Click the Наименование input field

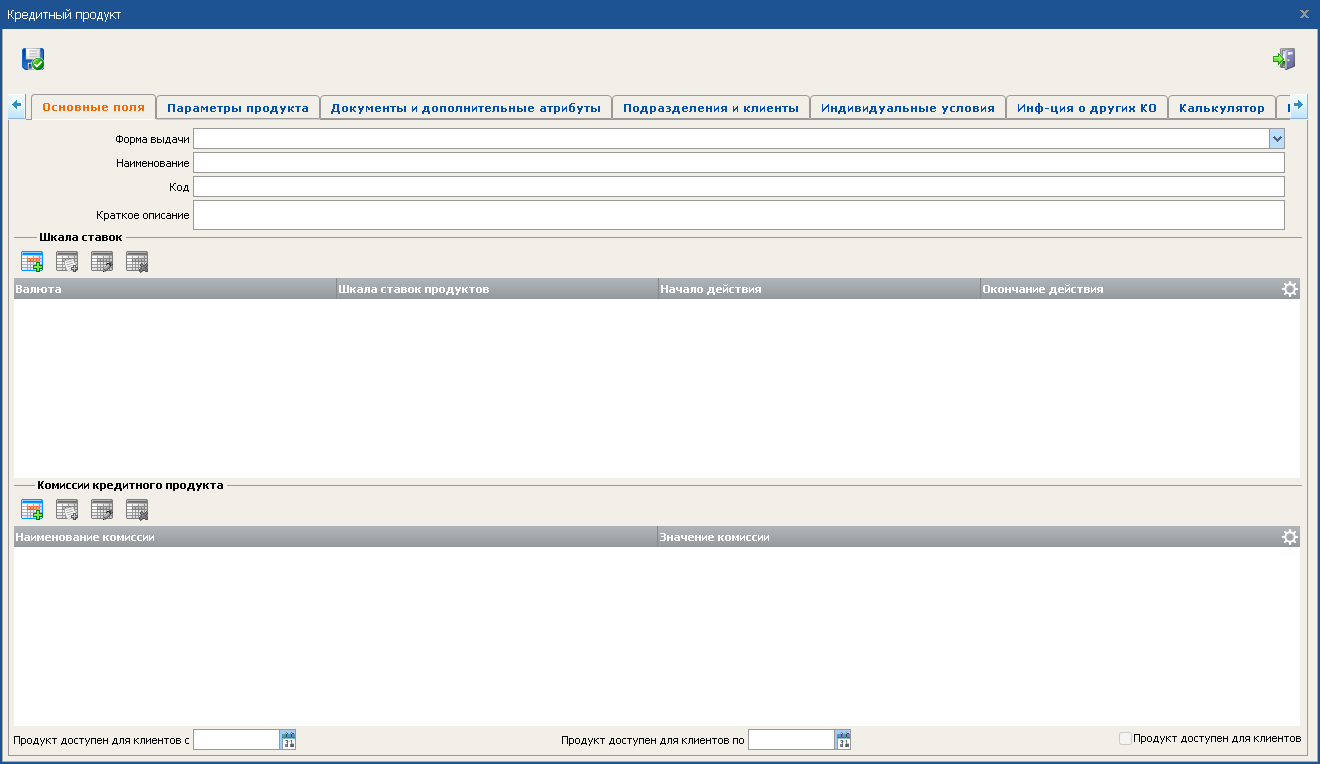[x=739, y=163]
